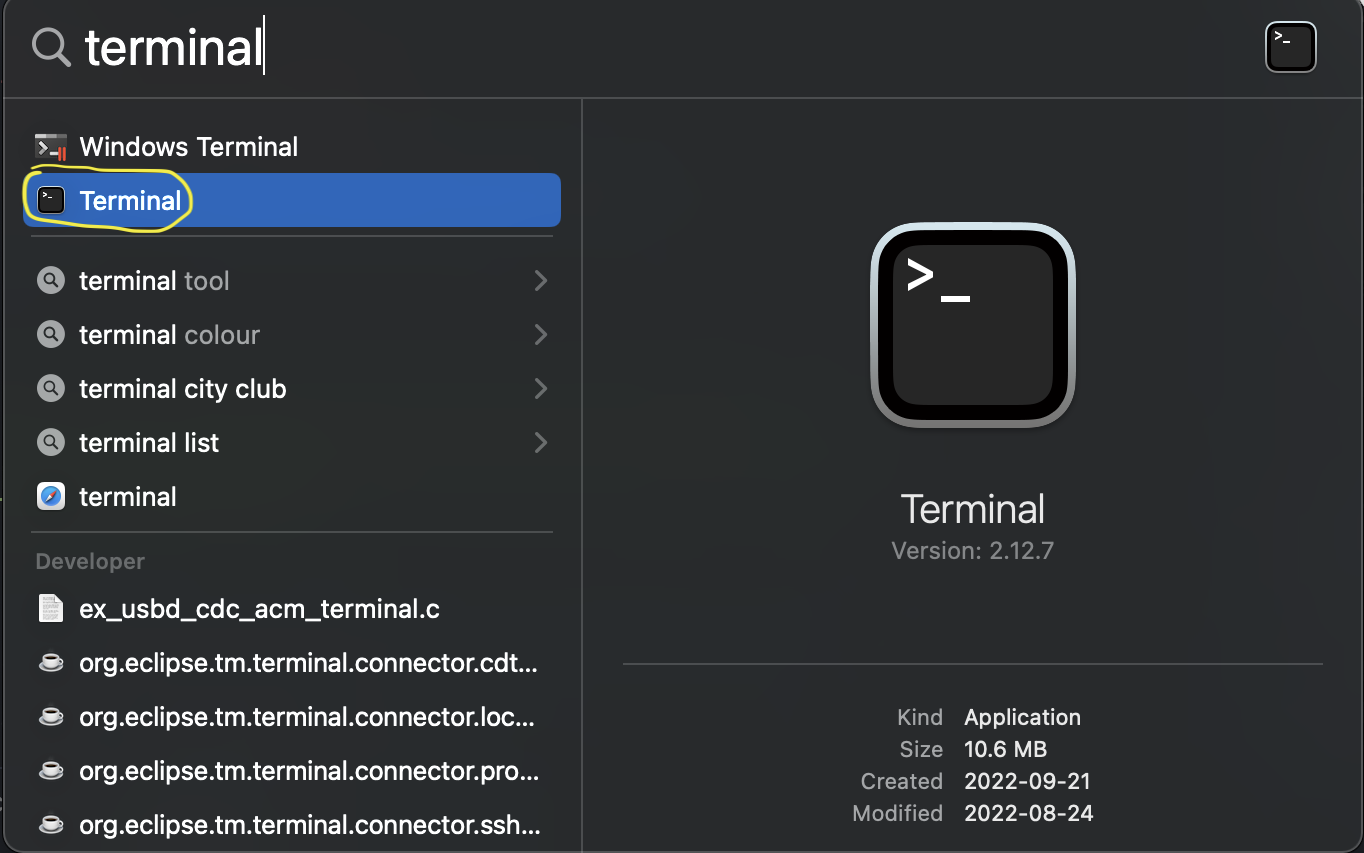This screenshot has width=1364, height=853.
Task: Select the highlighted Terminal application result
Action: click(x=292, y=200)
